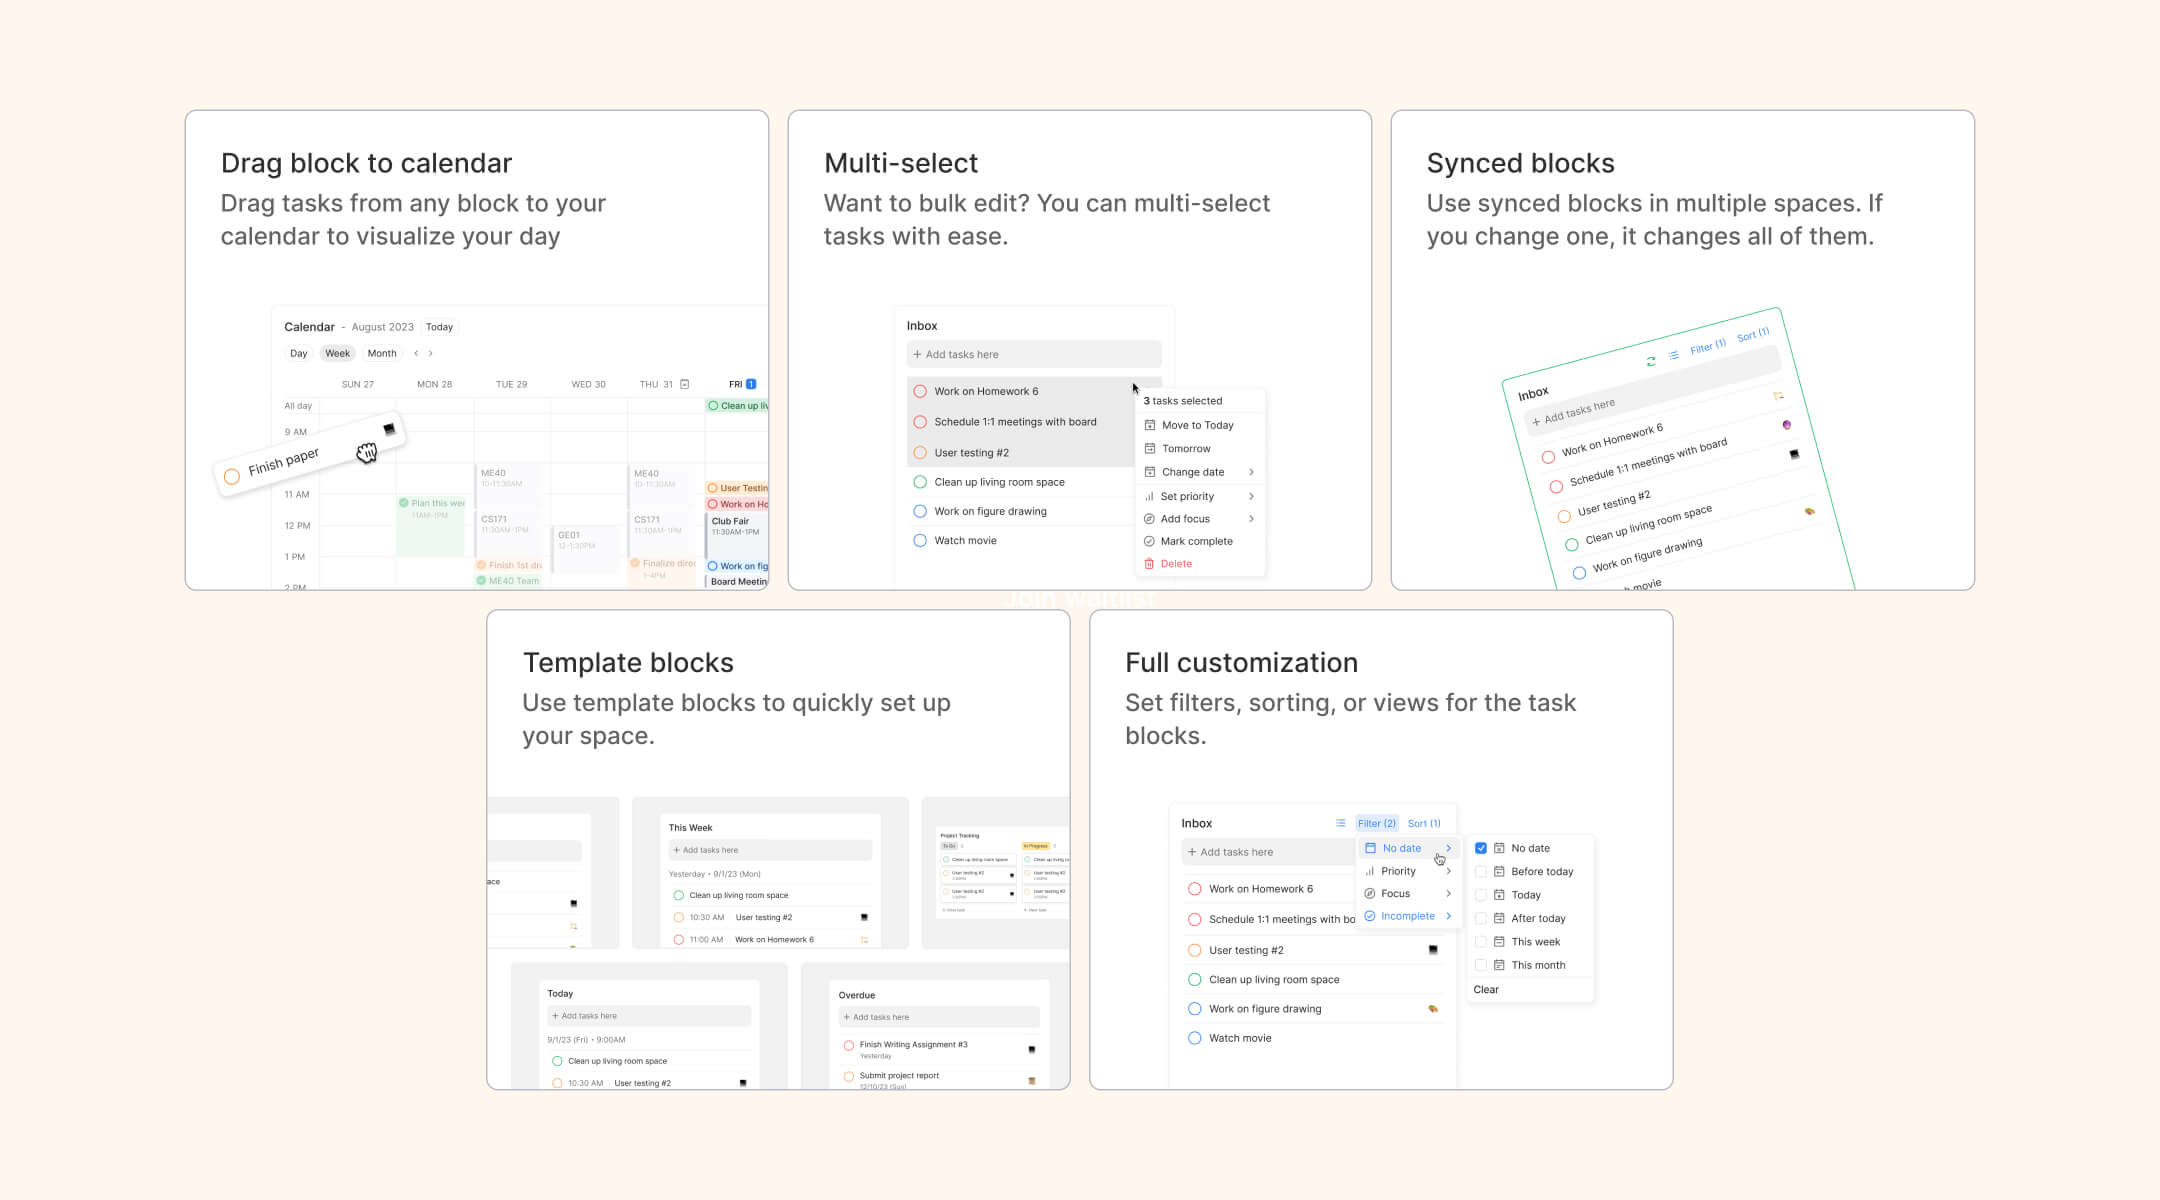Viewport: 2160px width, 1200px height.
Task: Click the Move to Today icon in context menu
Action: point(1151,424)
